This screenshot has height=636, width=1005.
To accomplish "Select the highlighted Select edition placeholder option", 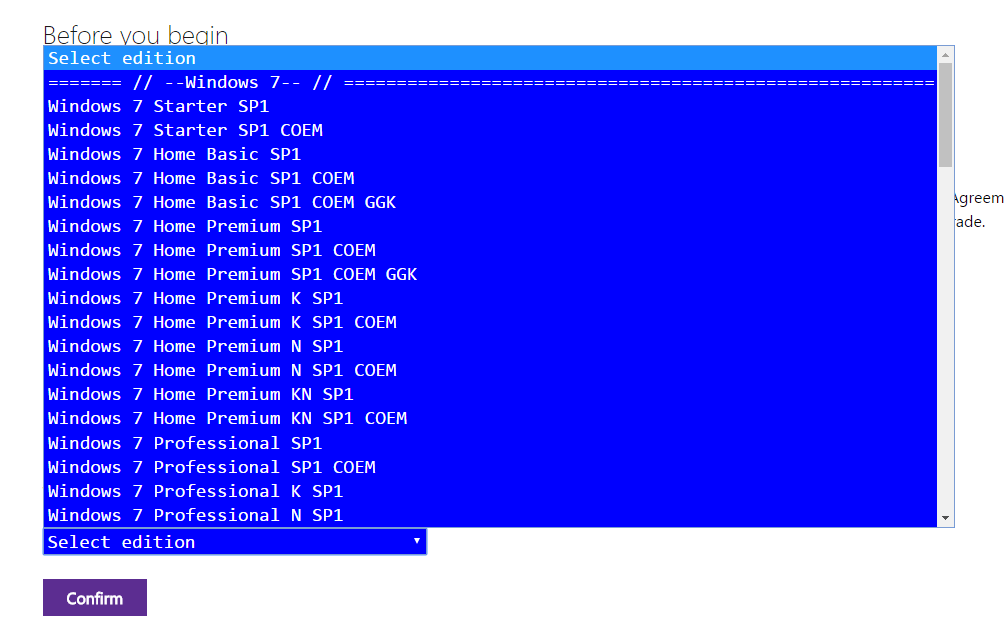I will [x=490, y=58].
